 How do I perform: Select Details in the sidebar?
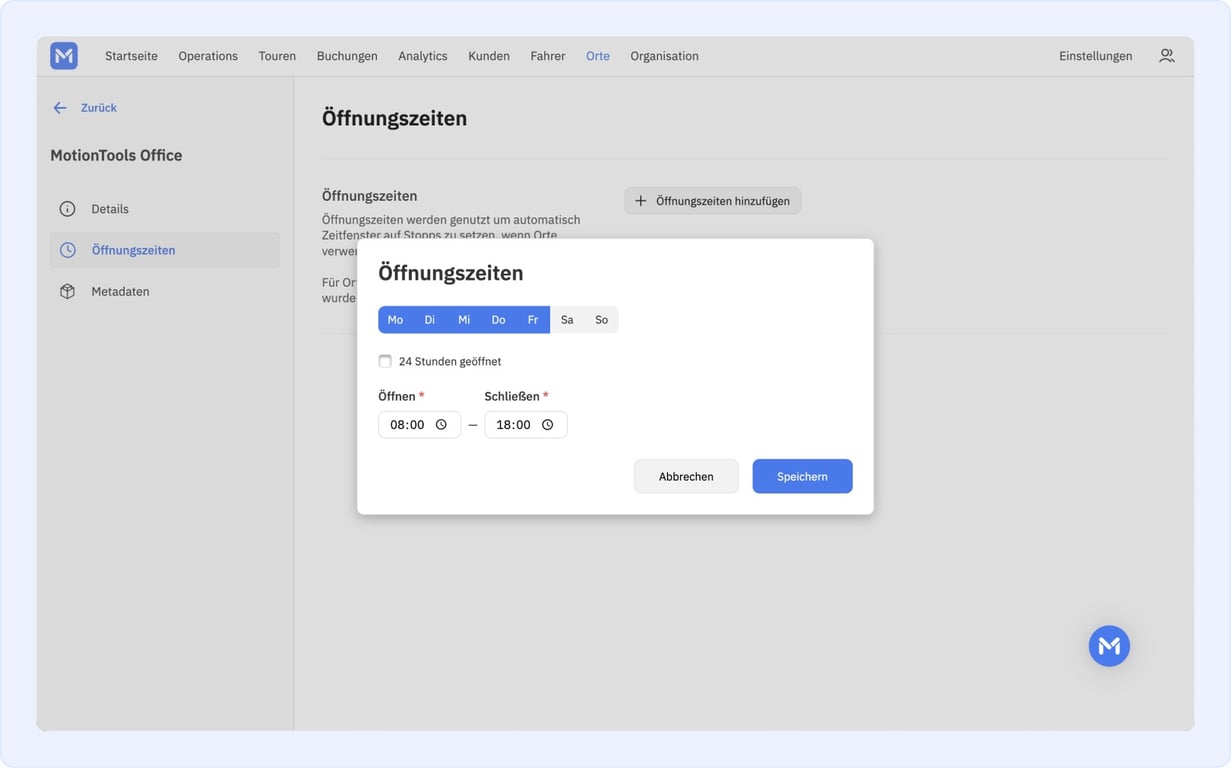165,209
